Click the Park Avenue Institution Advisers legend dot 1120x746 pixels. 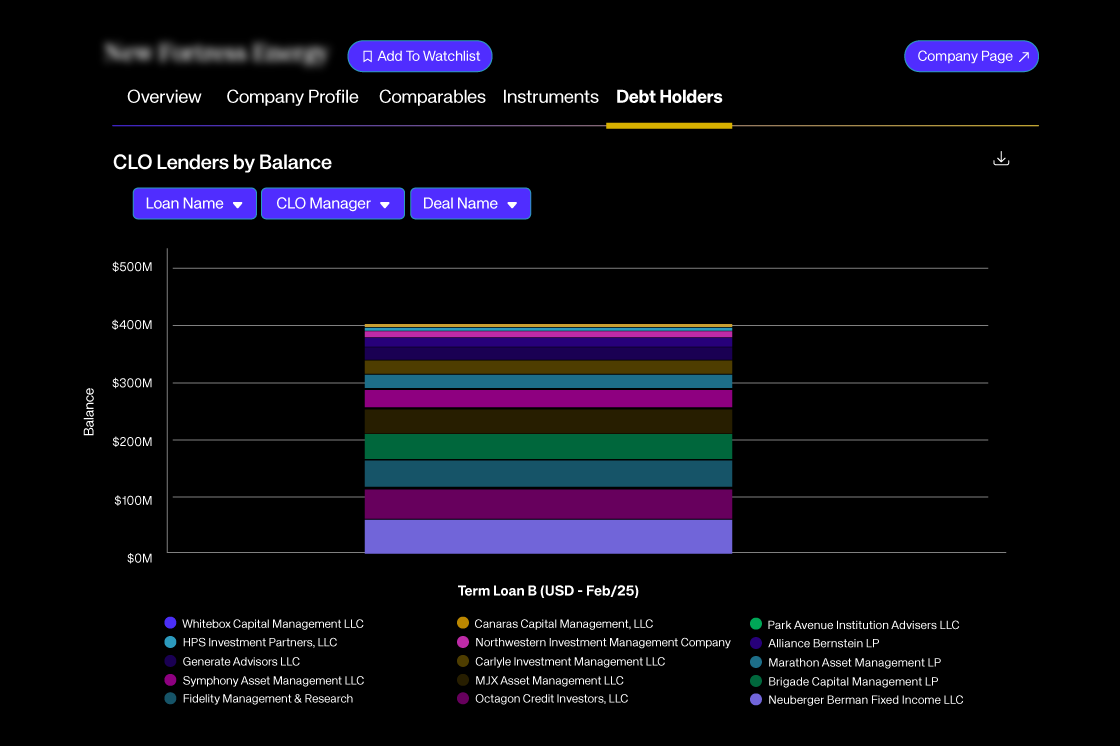point(755,623)
